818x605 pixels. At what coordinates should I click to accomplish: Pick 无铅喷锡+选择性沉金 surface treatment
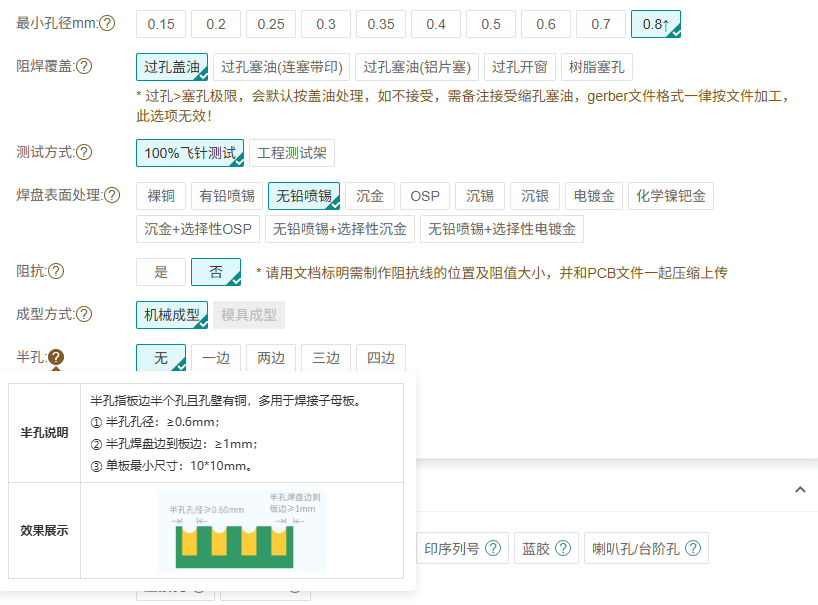[x=340, y=229]
